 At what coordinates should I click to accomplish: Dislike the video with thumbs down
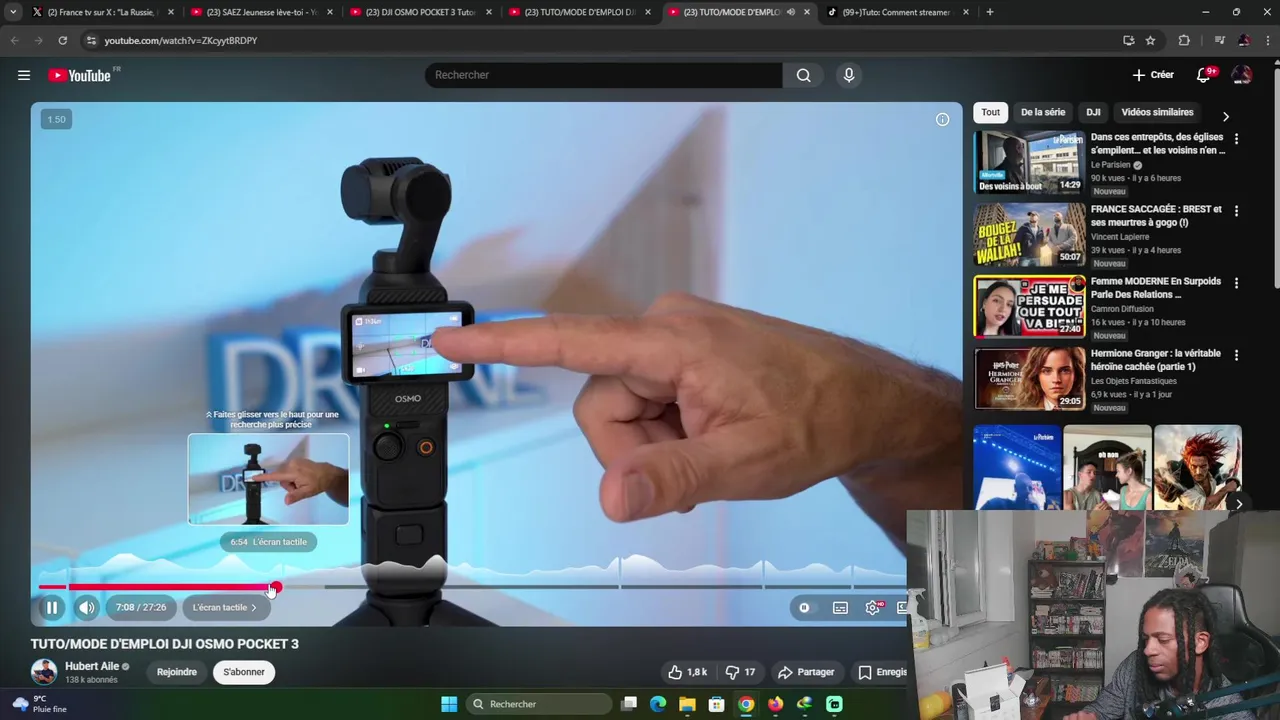(740, 672)
